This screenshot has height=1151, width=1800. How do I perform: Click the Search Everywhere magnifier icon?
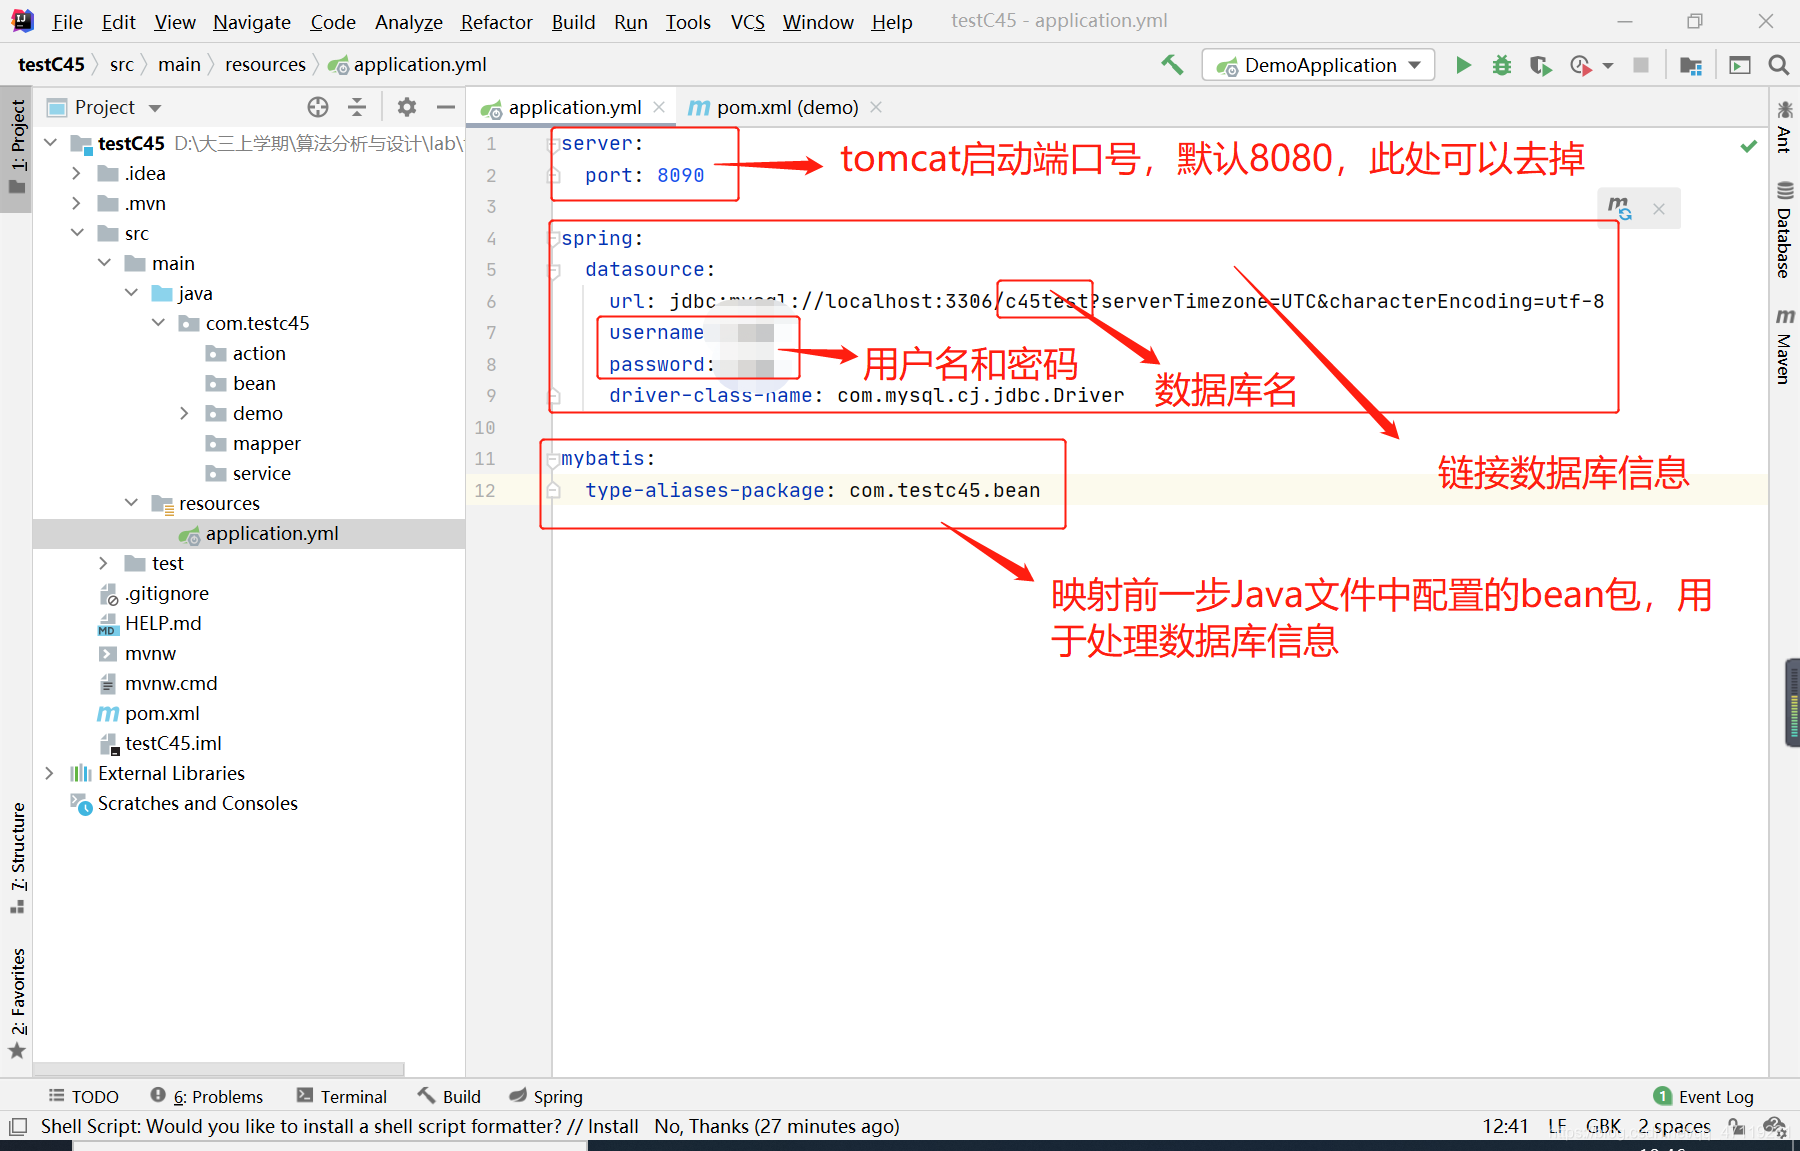[1778, 65]
